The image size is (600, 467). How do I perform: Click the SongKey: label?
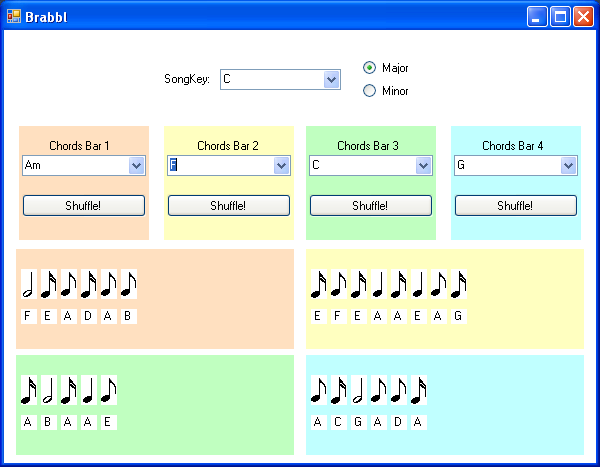coord(187,79)
